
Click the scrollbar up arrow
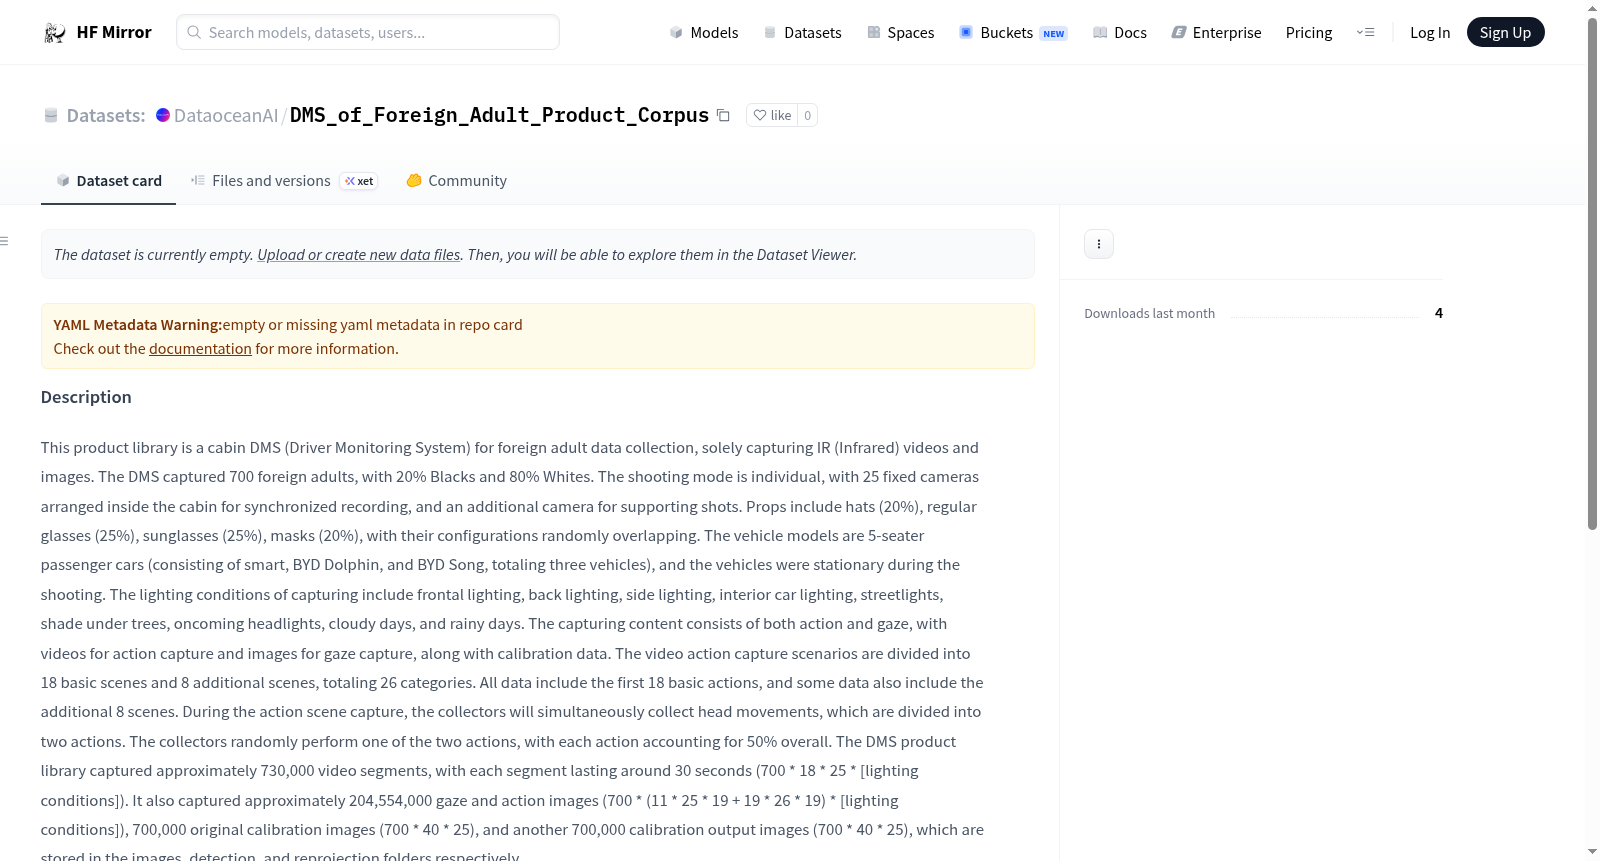pyautogui.click(x=1592, y=8)
